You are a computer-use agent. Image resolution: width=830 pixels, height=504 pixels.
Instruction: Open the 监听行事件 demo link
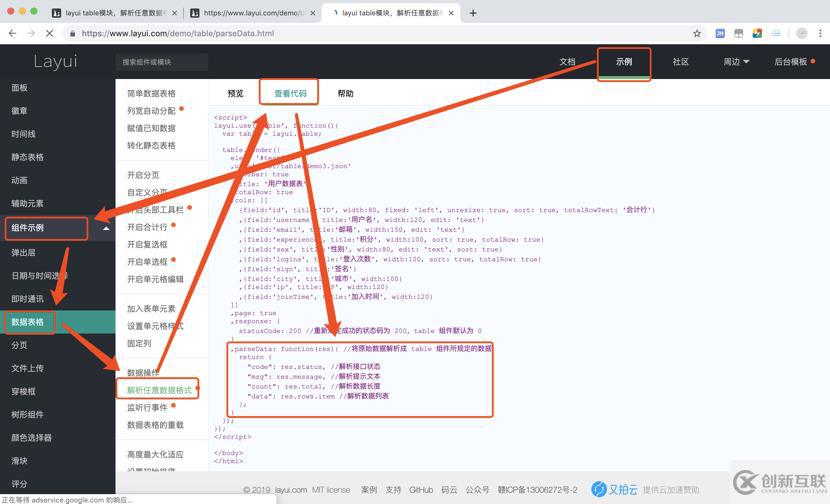147,408
